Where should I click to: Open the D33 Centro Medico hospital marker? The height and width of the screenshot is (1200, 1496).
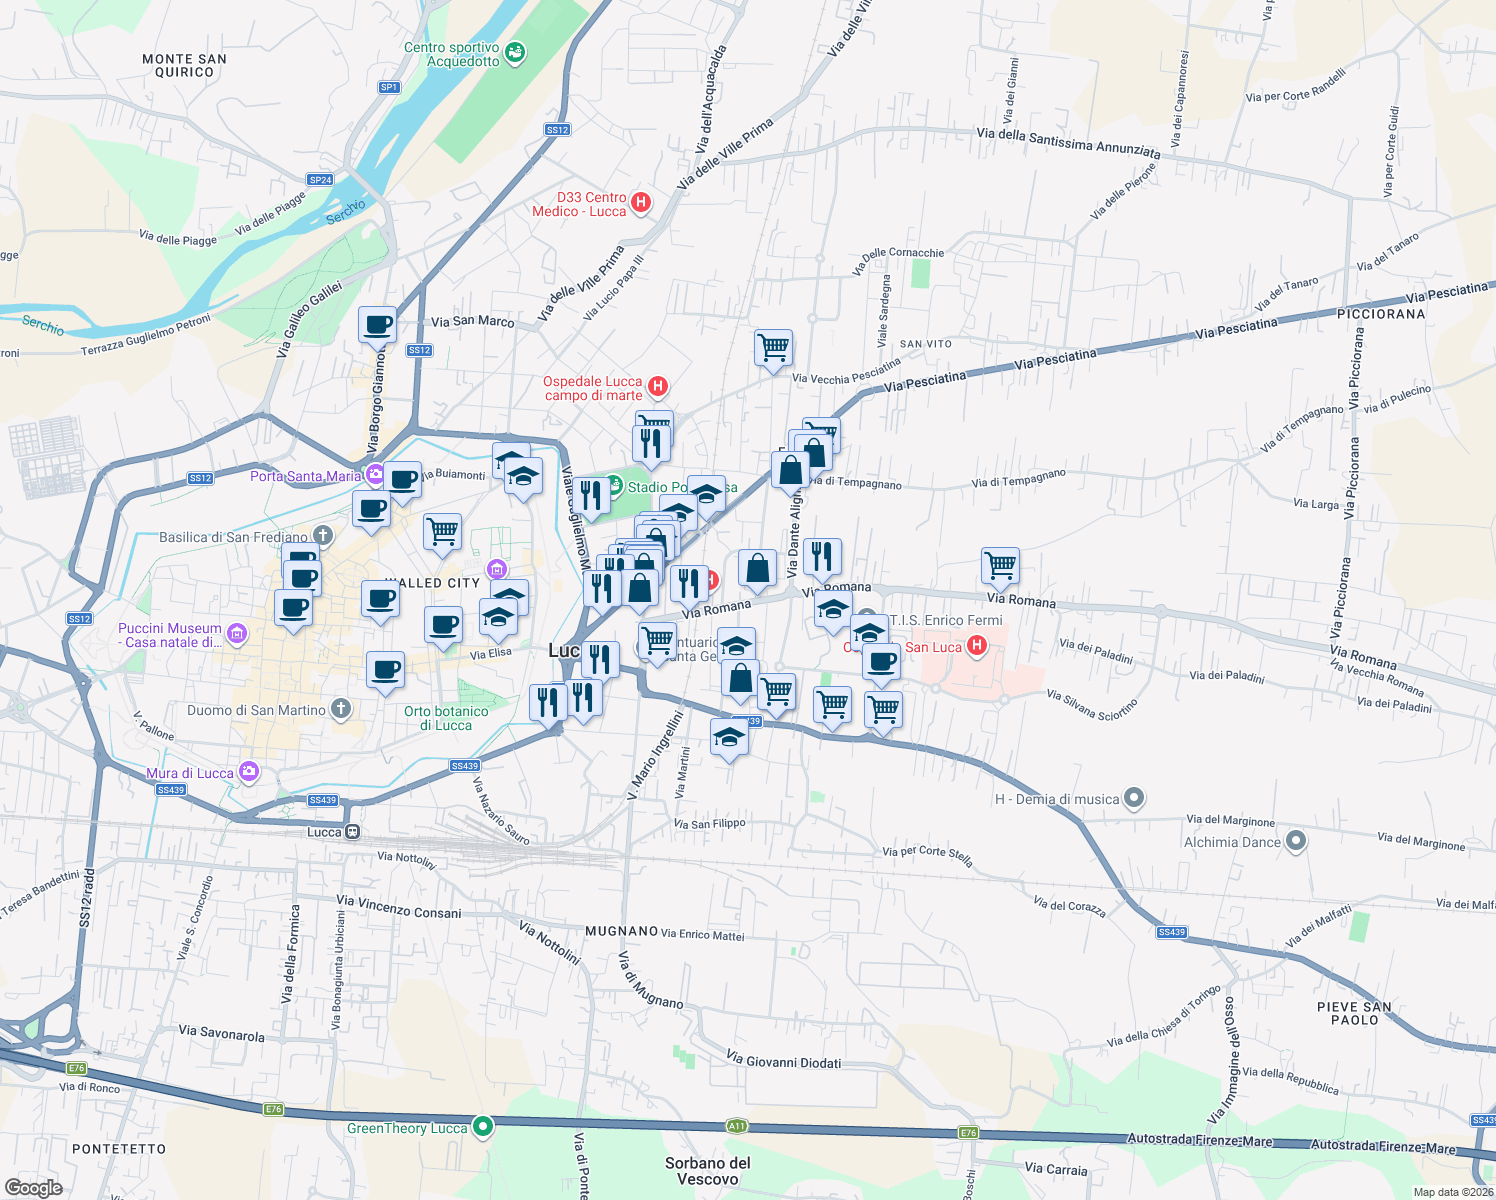tap(639, 201)
